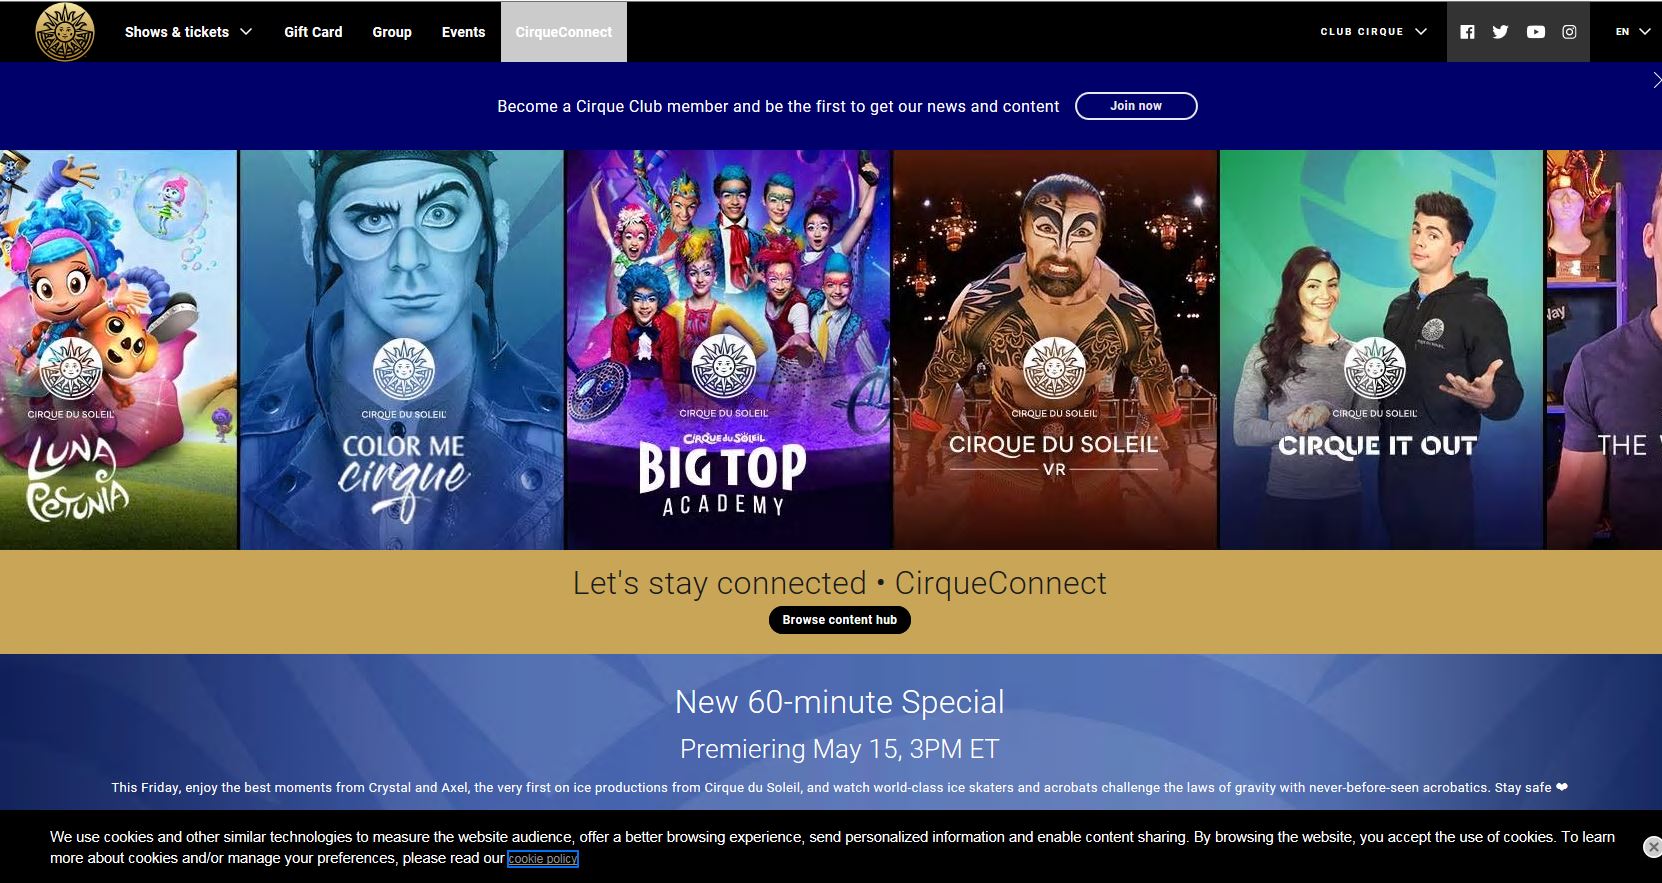This screenshot has width=1662, height=883.
Task: Open the cookie policy link
Action: pos(542,858)
